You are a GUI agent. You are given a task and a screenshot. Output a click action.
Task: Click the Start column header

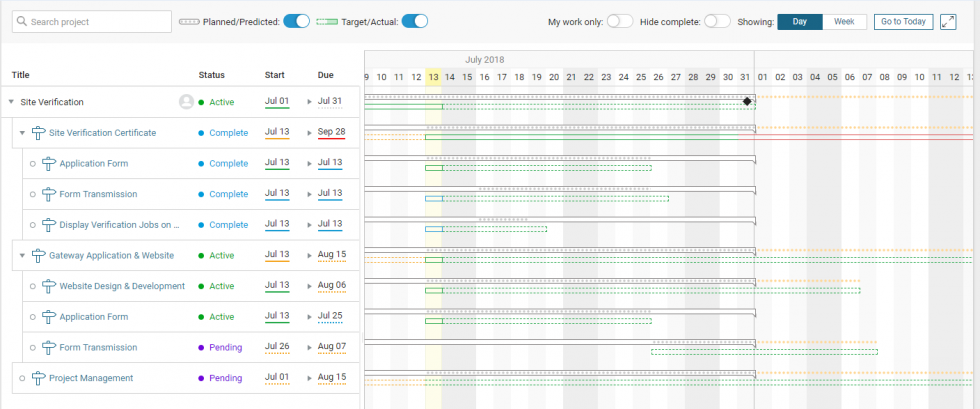click(x=274, y=75)
